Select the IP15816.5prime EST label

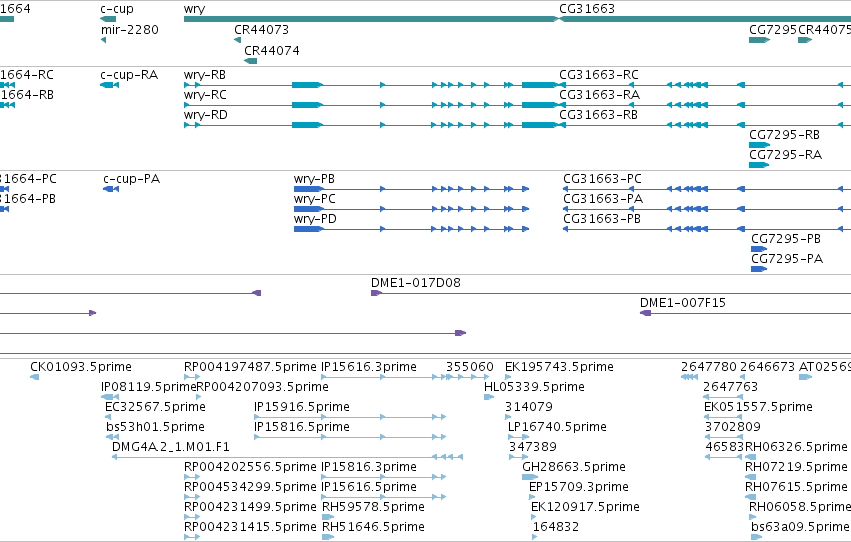tap(302, 427)
